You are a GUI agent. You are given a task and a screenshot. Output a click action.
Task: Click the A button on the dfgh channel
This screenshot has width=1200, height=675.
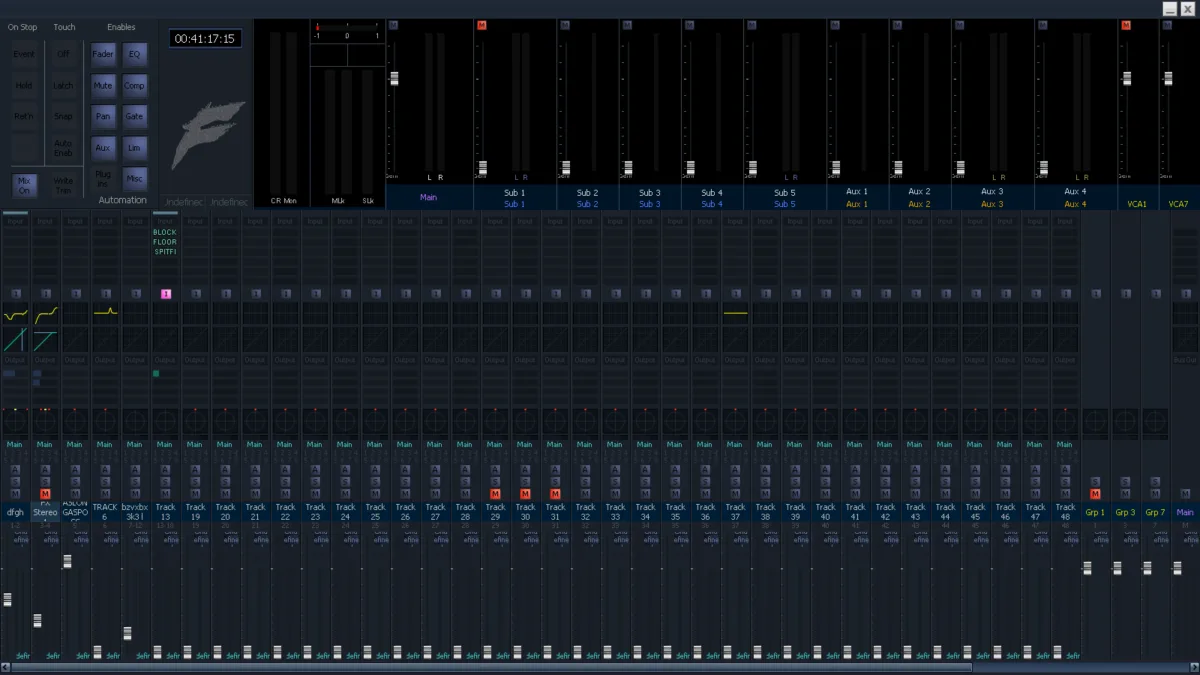pyautogui.click(x=15, y=469)
